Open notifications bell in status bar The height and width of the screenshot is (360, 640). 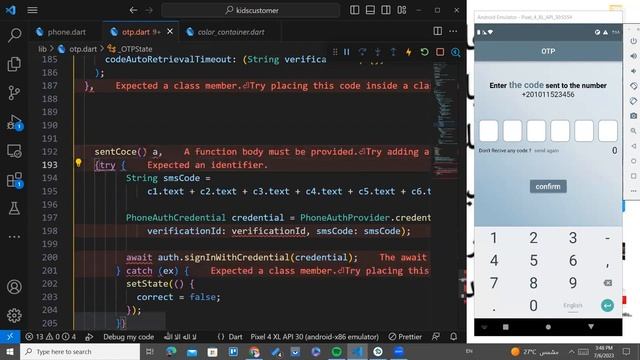[x=453, y=337]
